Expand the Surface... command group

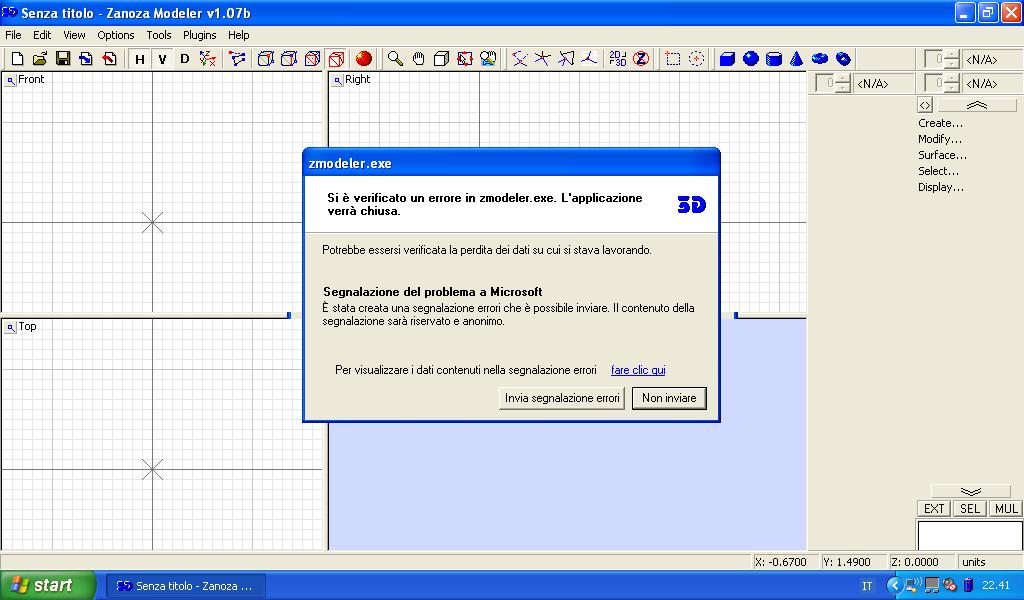coord(942,155)
